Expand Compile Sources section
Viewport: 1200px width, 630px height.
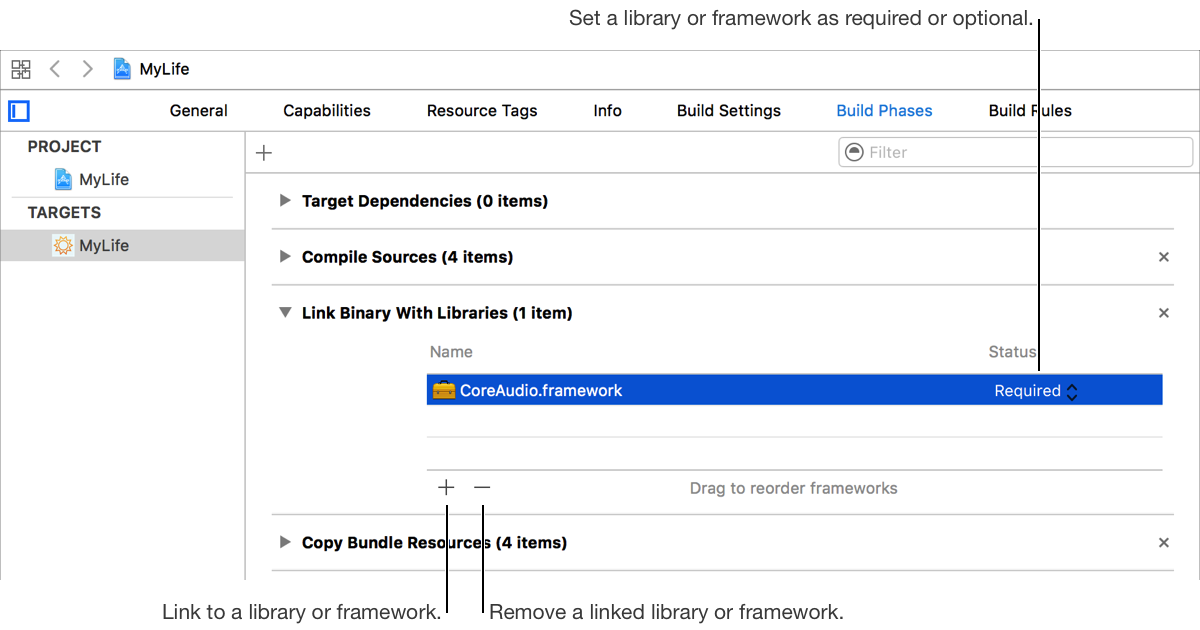pos(285,257)
